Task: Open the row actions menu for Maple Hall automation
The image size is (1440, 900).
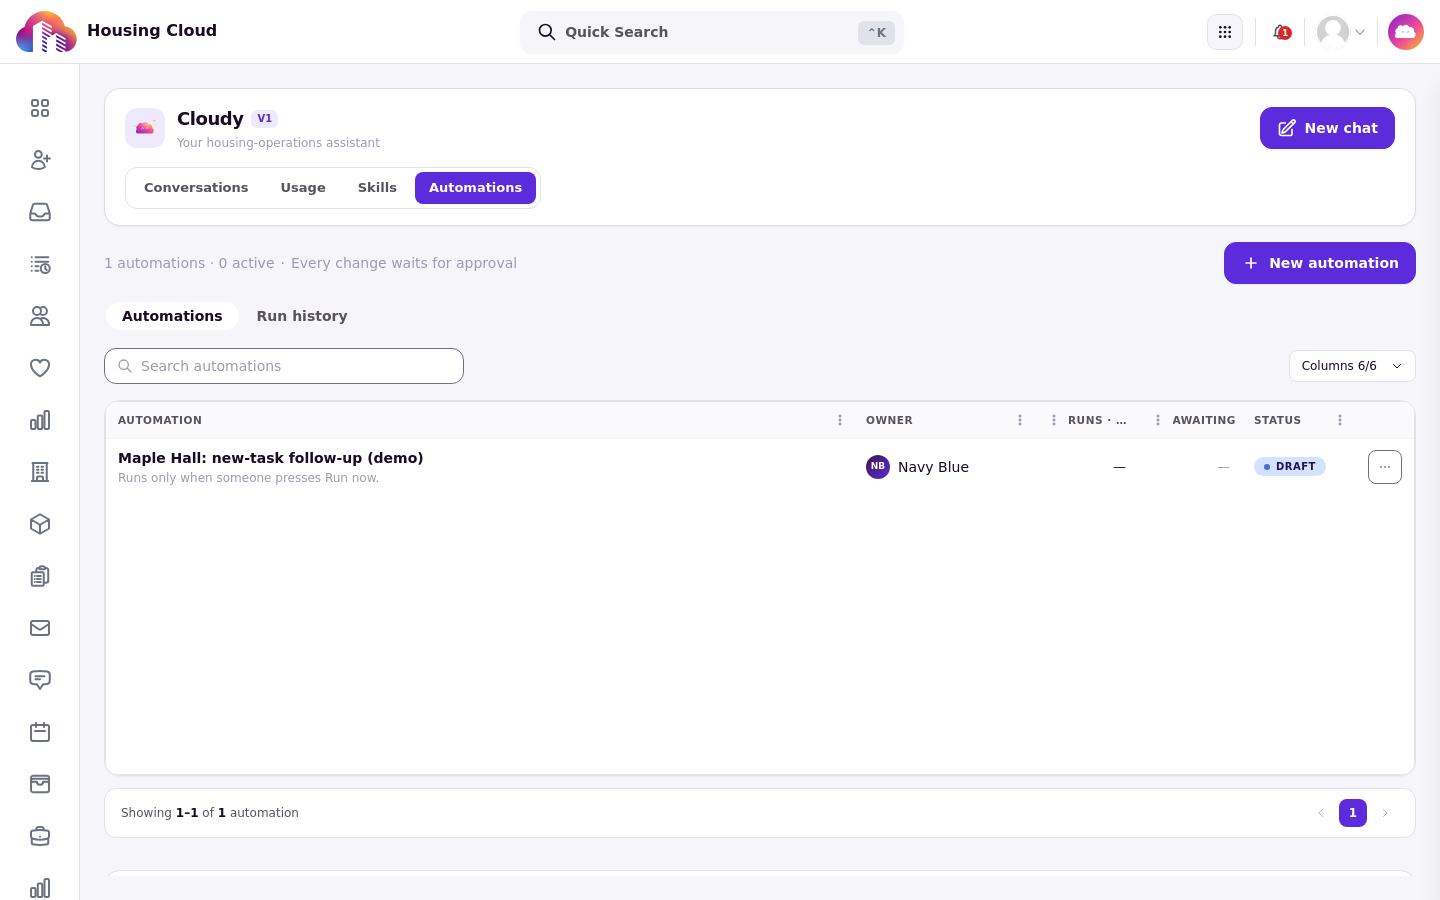Action: [x=1385, y=467]
